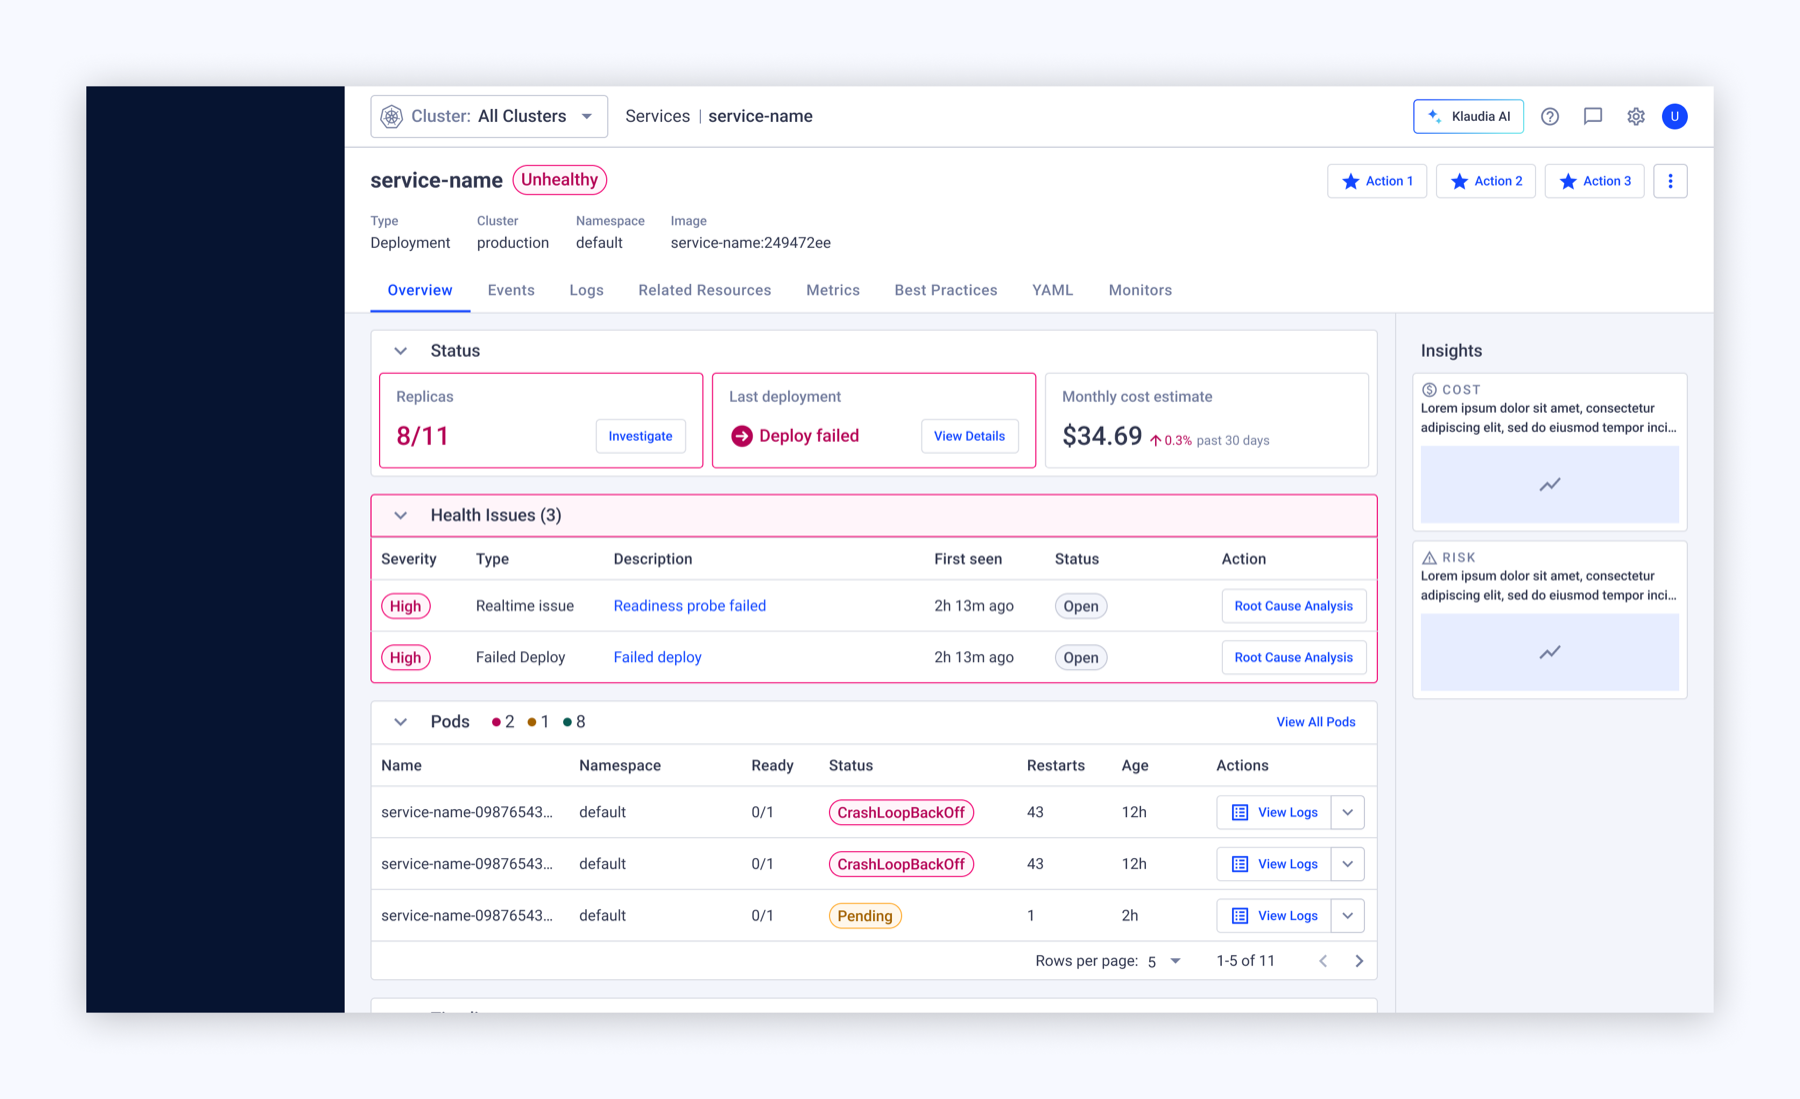This screenshot has width=1800, height=1099.
Task: Click the image name service-name:249472ee
Action: pyautogui.click(x=751, y=243)
